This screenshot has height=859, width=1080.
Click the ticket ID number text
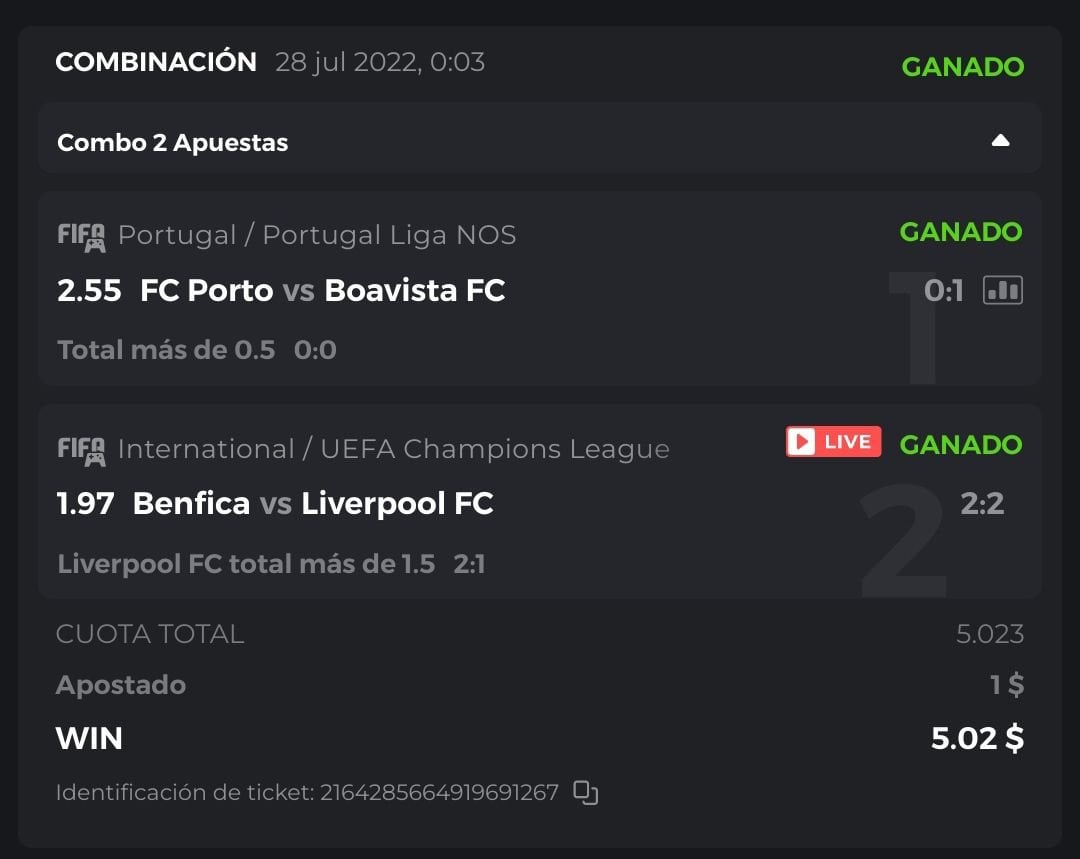[x=438, y=793]
